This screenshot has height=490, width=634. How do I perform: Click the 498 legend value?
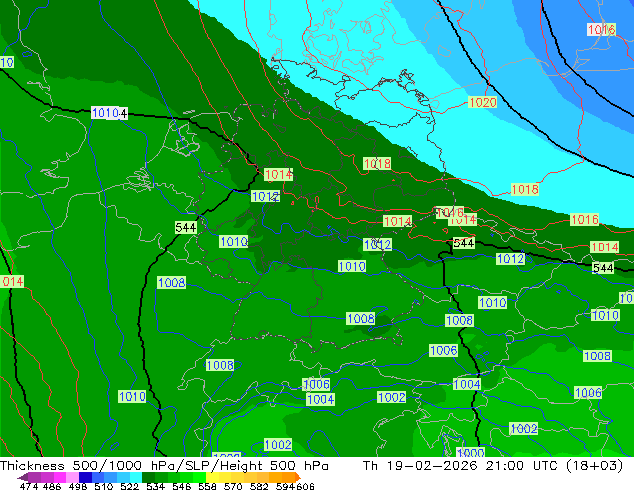78,486
